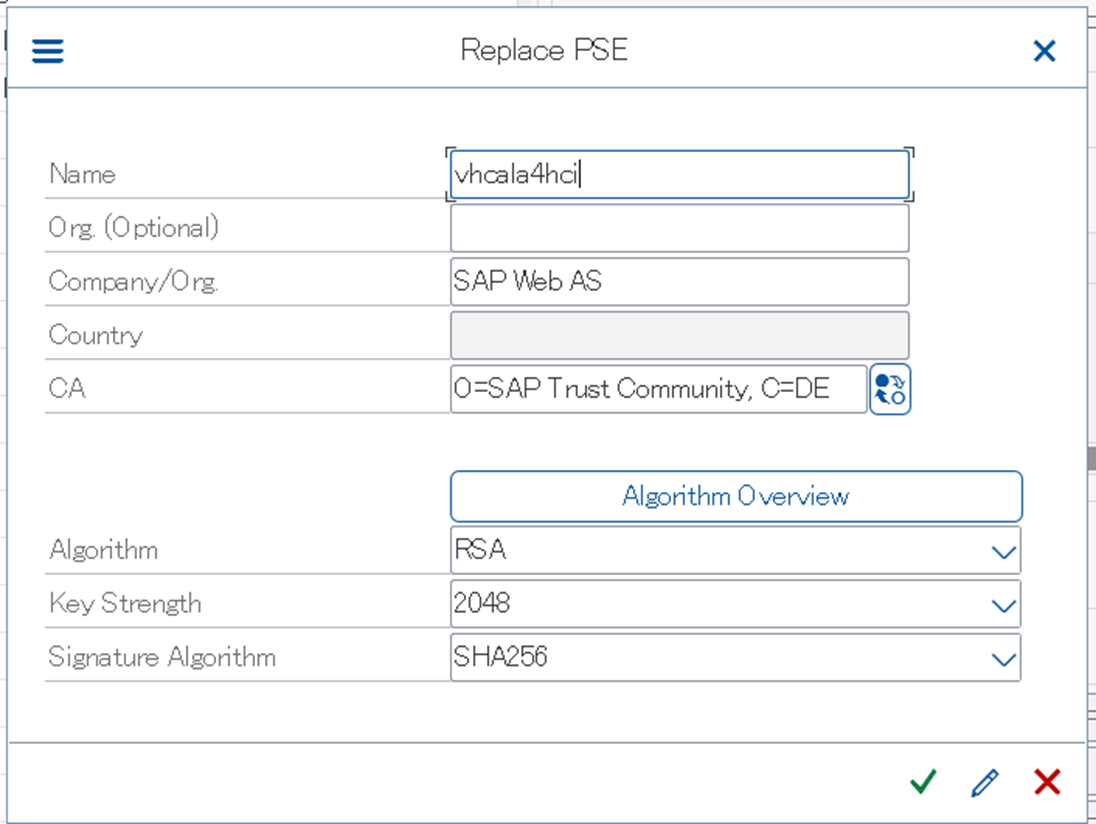Image resolution: width=1096 pixels, height=824 pixels.
Task: Open the hamburger menu icon
Action: click(48, 51)
